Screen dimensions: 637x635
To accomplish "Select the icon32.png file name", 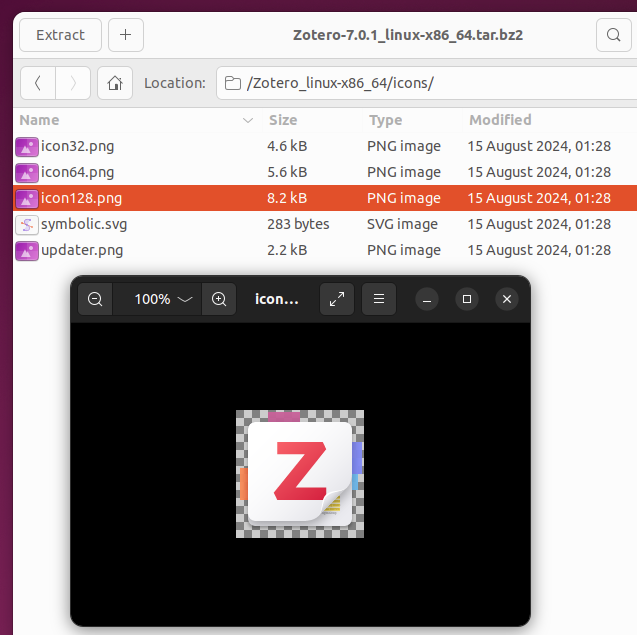I will pos(77,146).
